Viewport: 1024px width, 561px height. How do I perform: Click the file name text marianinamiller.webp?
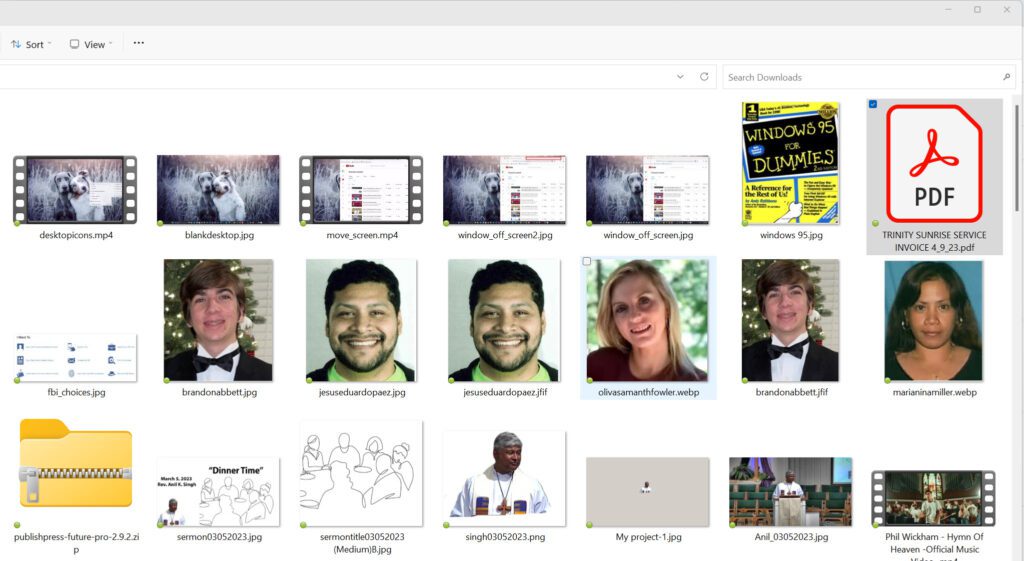pyautogui.click(x=935, y=393)
